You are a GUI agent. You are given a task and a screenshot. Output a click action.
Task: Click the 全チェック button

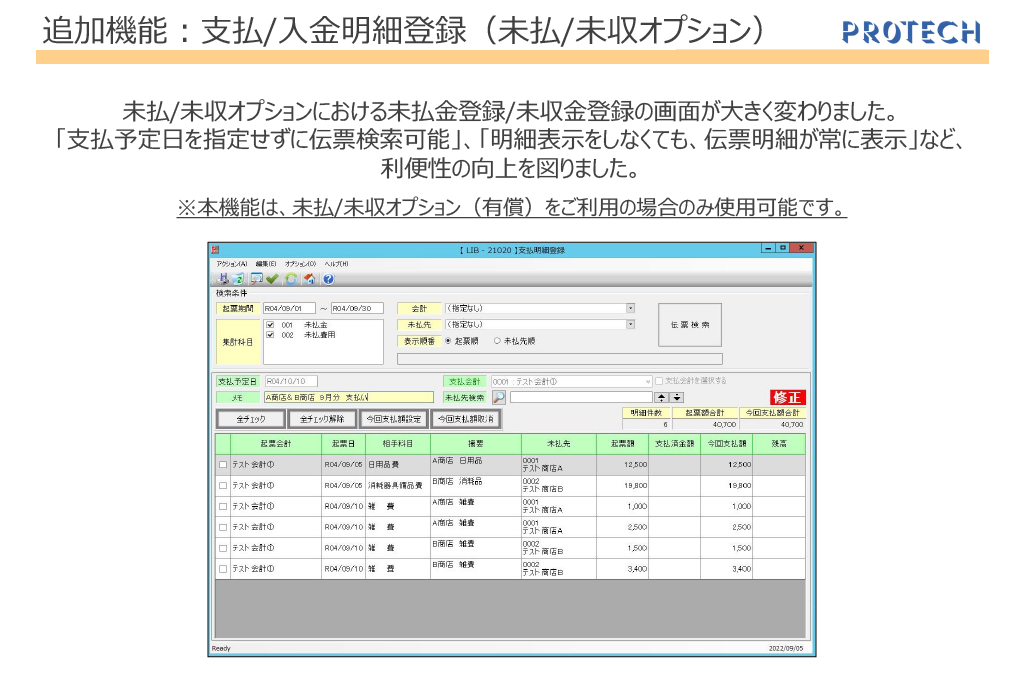[251, 419]
